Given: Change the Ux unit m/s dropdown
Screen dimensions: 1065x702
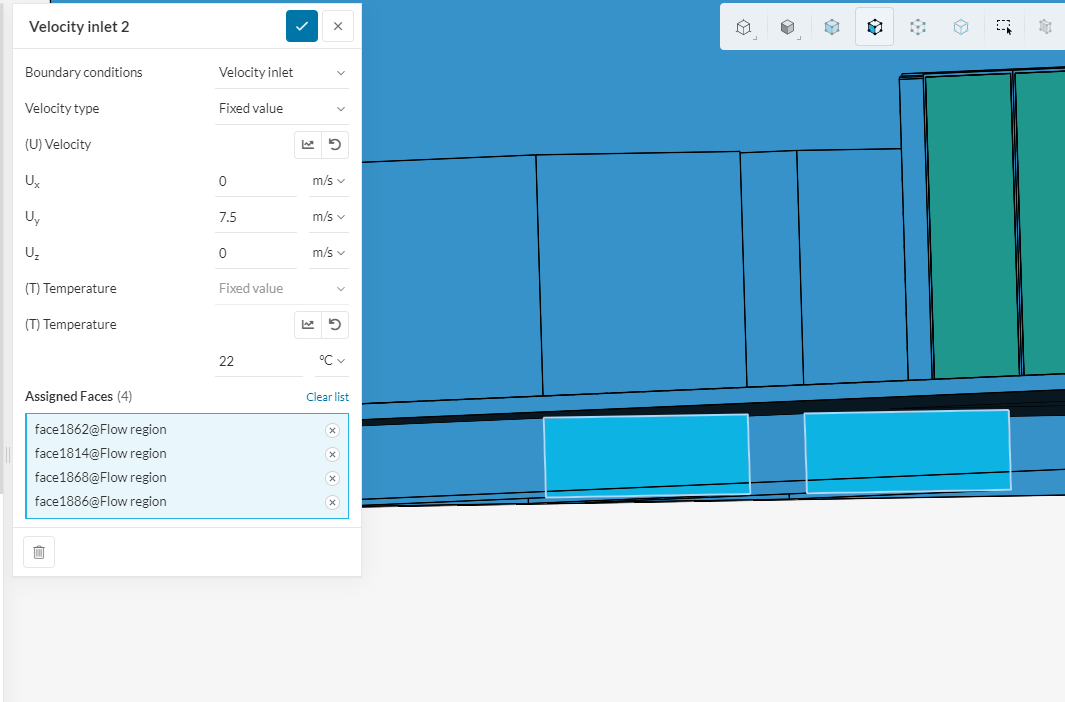Looking at the screenshot, I should coord(329,181).
